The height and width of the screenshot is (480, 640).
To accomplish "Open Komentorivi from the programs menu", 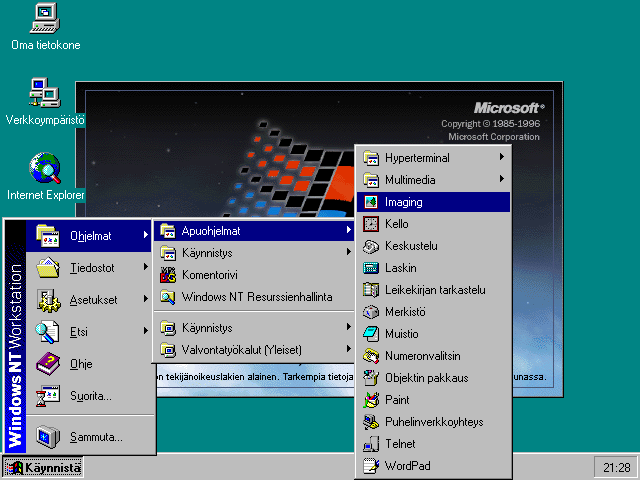I will [209, 275].
